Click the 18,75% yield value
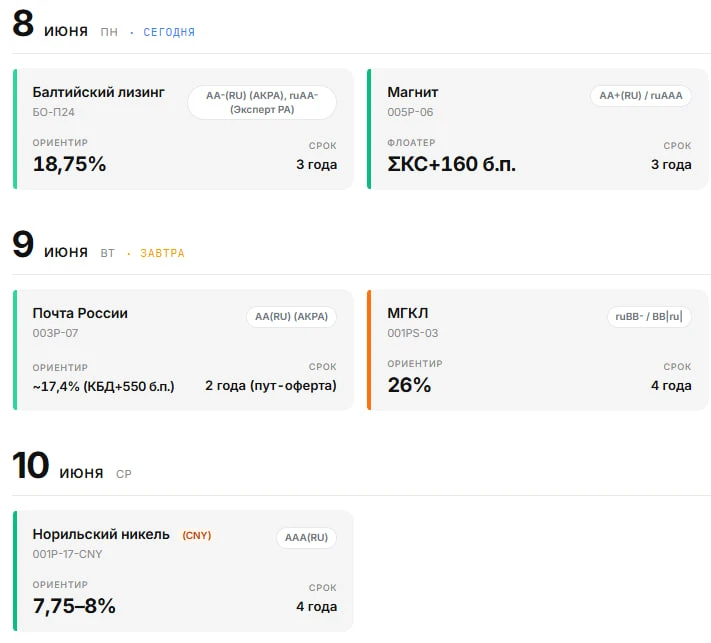 [x=69, y=164]
